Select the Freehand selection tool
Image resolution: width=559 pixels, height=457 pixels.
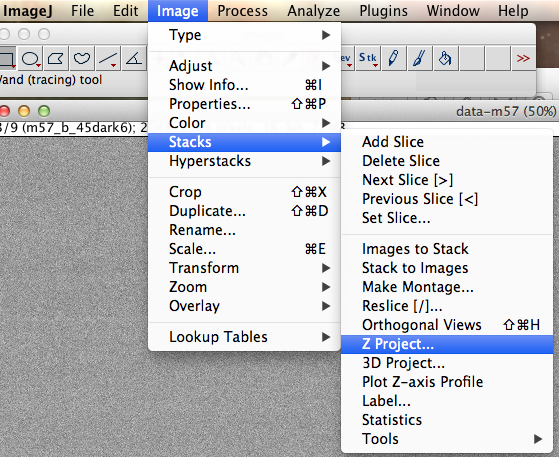tap(82, 58)
